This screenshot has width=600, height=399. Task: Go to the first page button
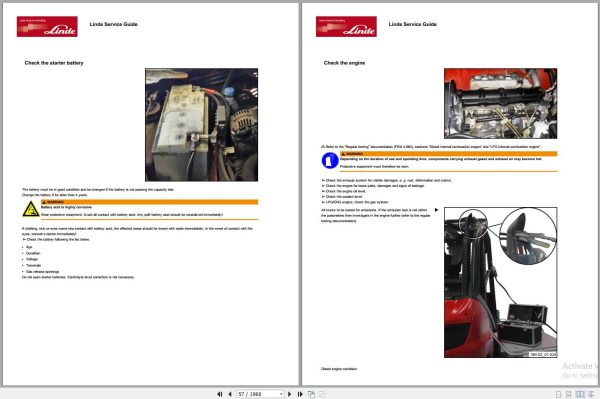220,394
